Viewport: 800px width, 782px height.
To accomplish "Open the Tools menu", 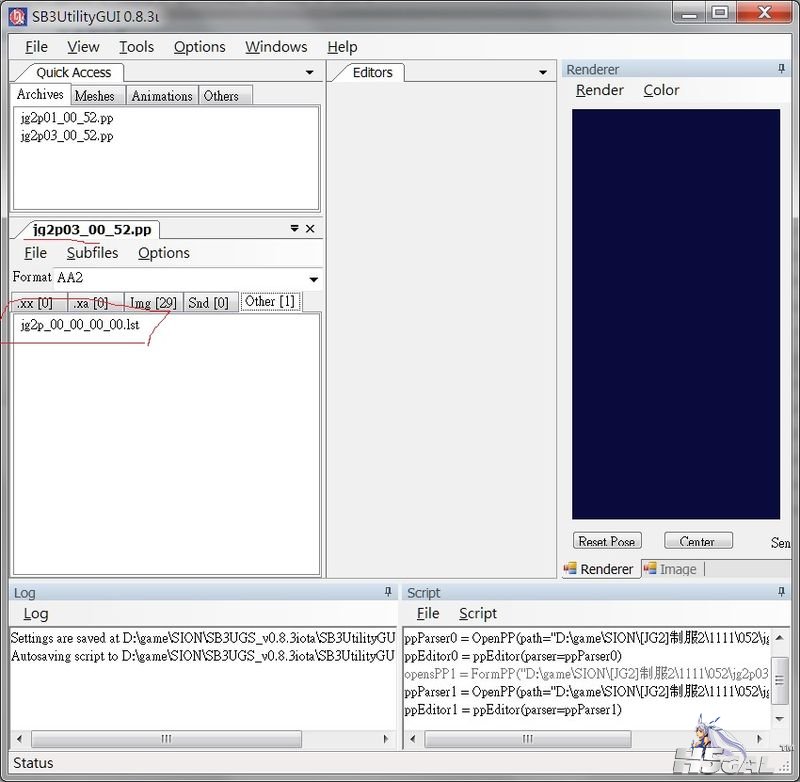I will click(x=136, y=47).
